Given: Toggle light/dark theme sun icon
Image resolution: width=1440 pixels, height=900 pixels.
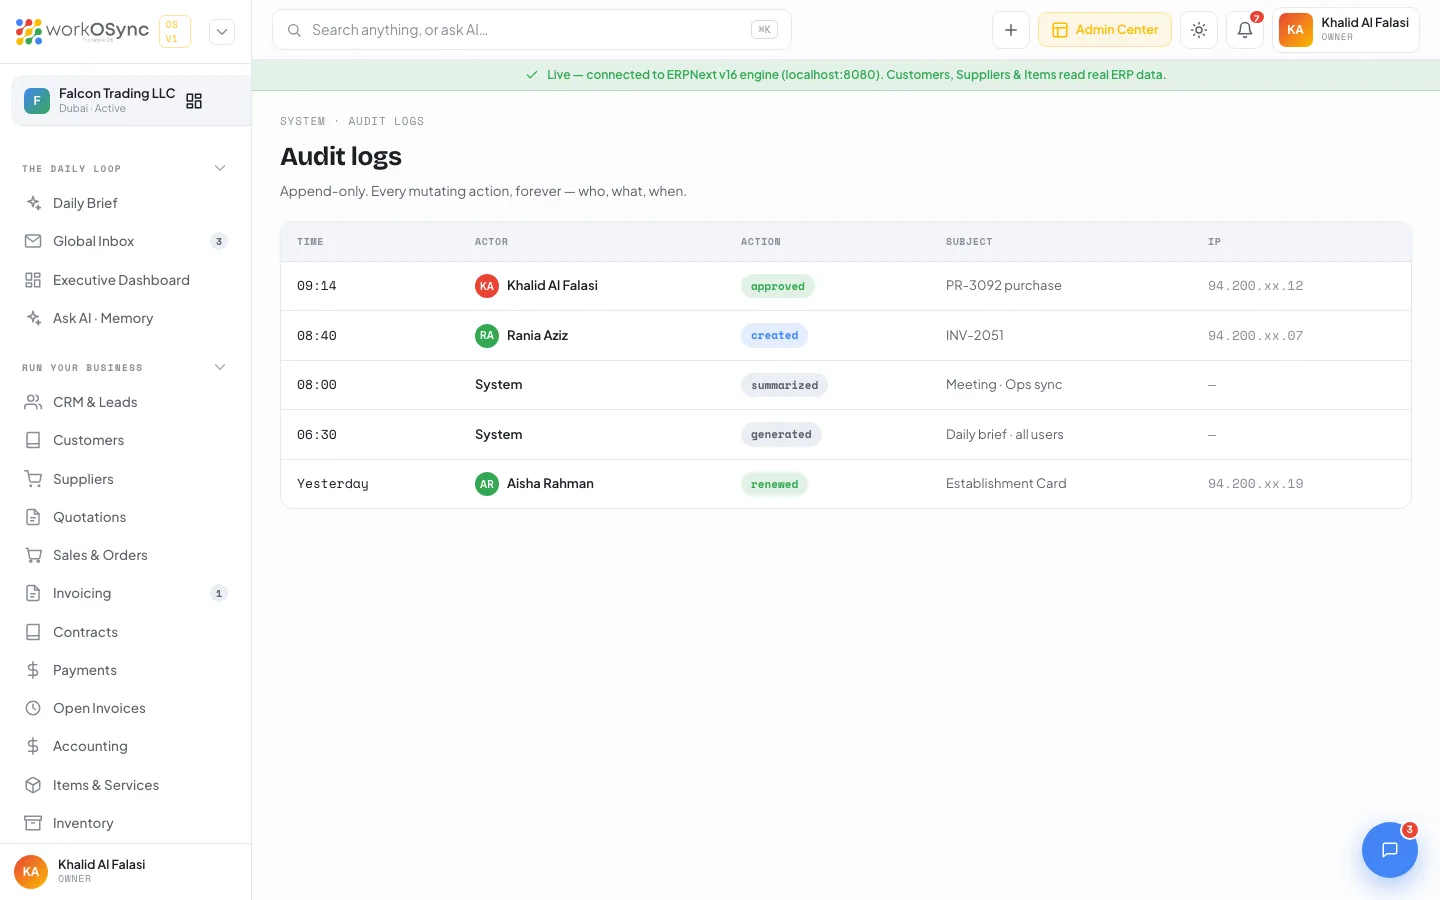Looking at the screenshot, I should [x=1199, y=30].
